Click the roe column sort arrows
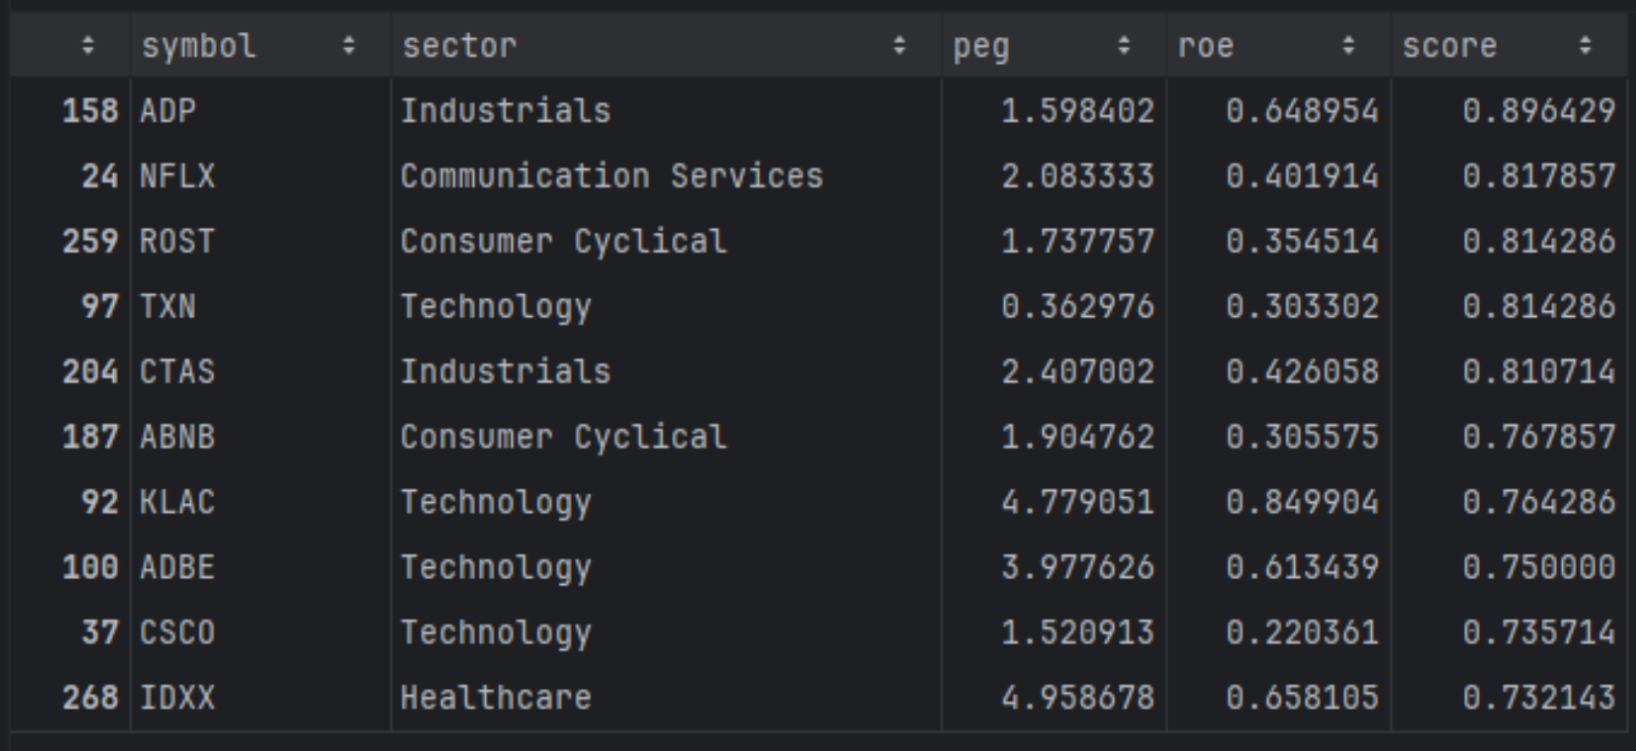 click(1348, 46)
